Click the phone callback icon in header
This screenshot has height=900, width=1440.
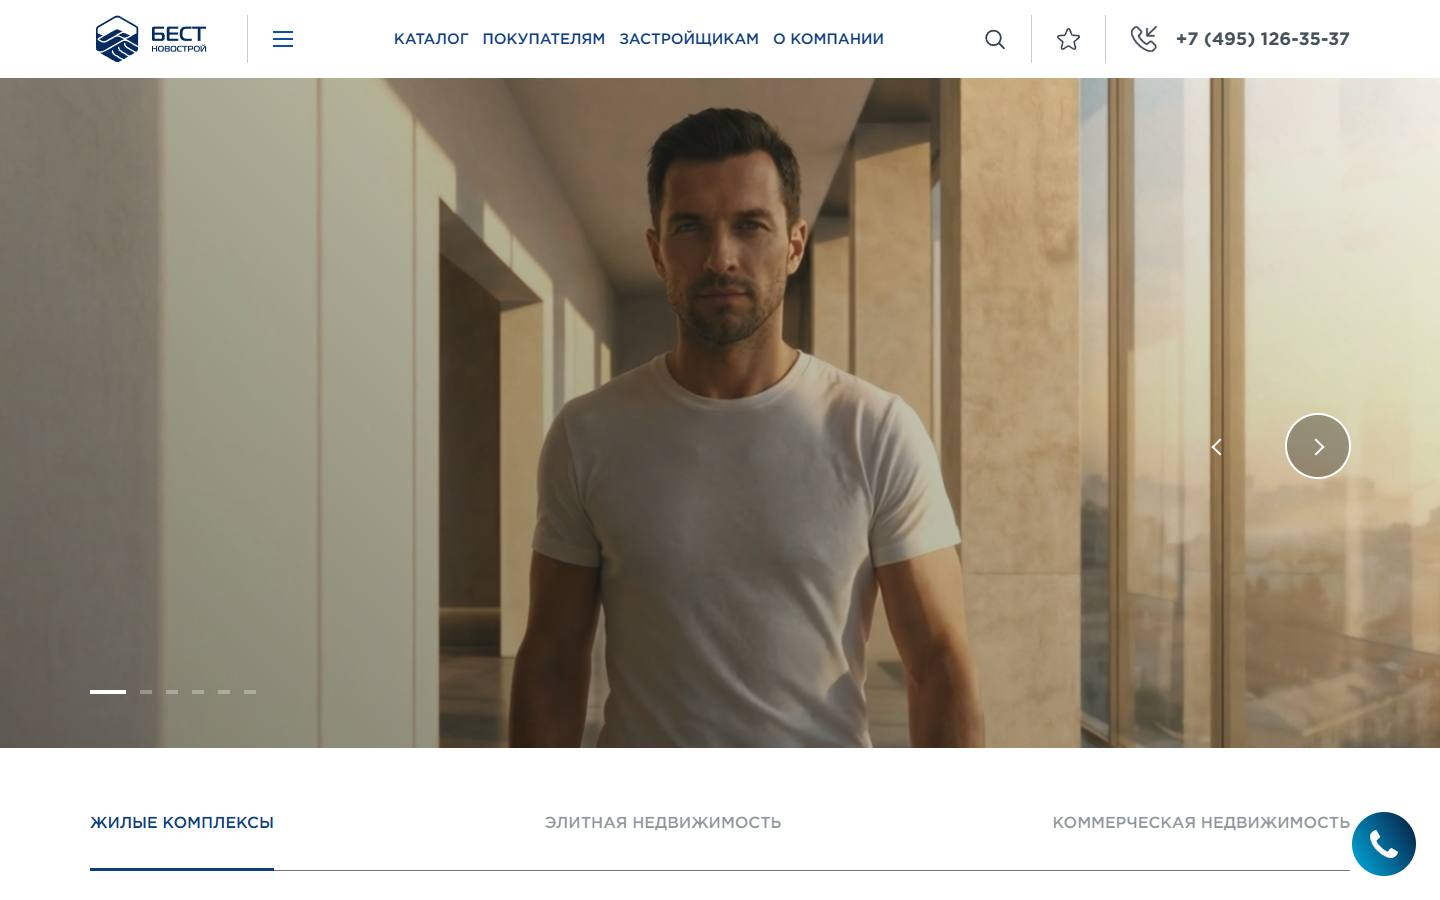(1144, 39)
